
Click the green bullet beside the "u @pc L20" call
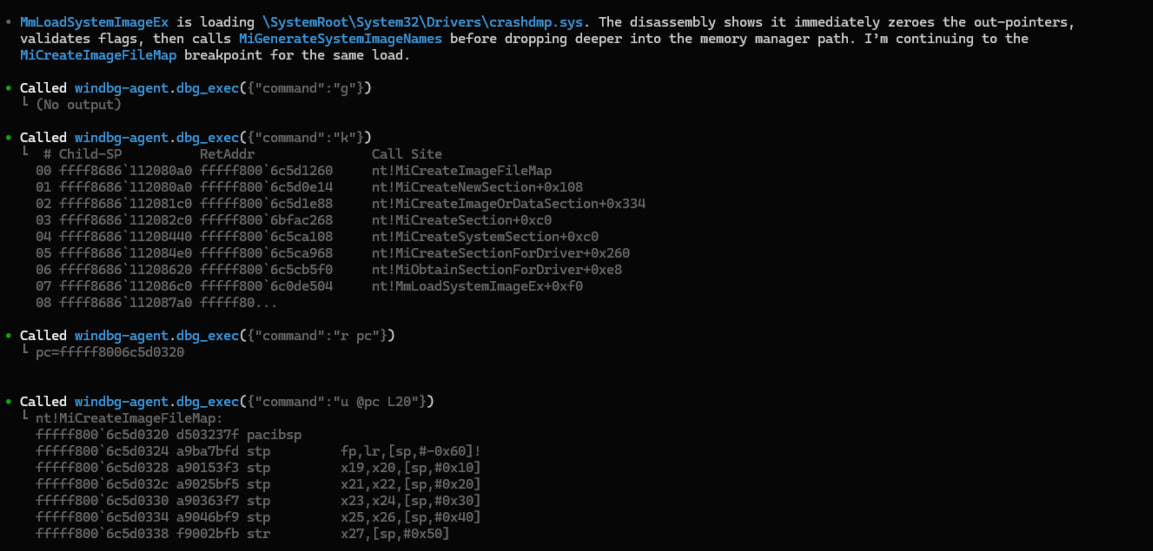(x=9, y=401)
